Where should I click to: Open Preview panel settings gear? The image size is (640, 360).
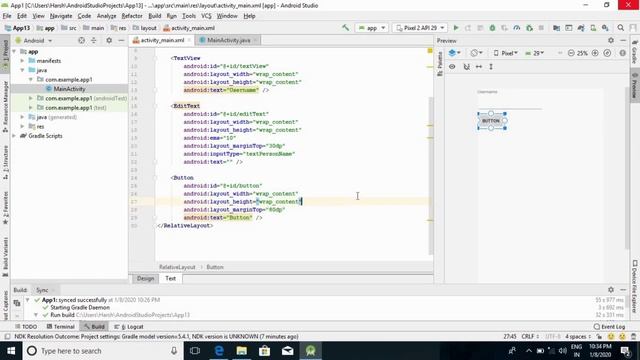click(611, 40)
